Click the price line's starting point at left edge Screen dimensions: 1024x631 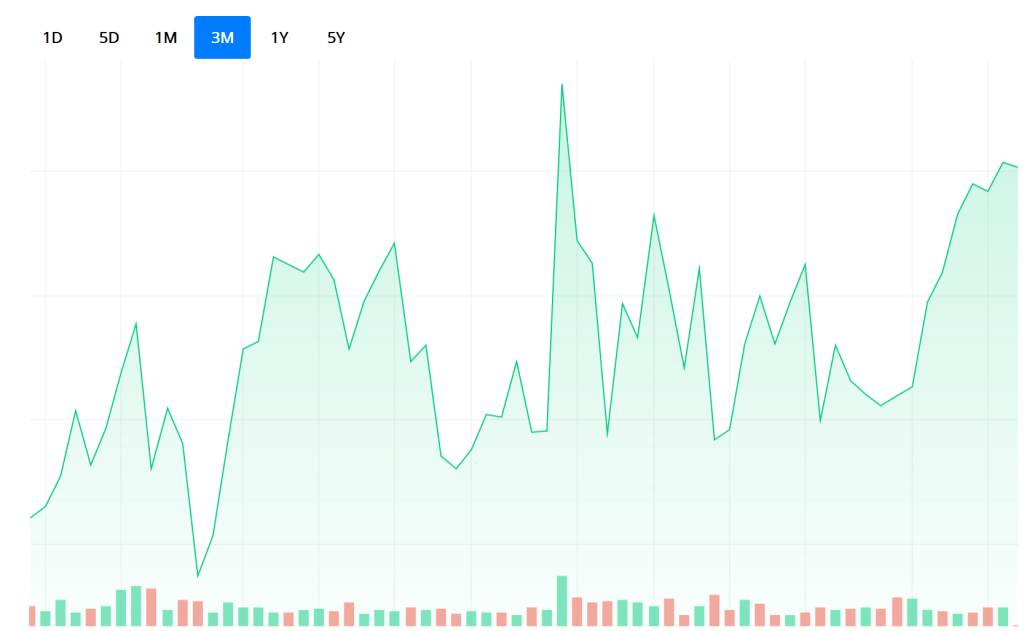tap(32, 517)
